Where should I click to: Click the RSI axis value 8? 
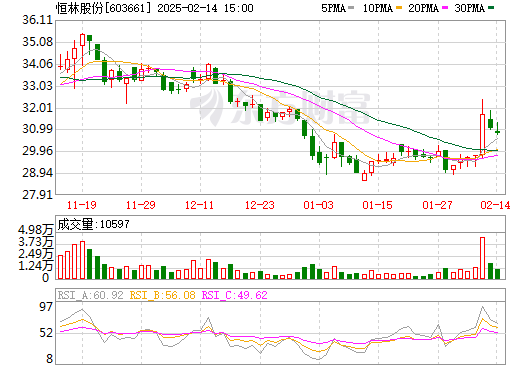tap(50, 359)
